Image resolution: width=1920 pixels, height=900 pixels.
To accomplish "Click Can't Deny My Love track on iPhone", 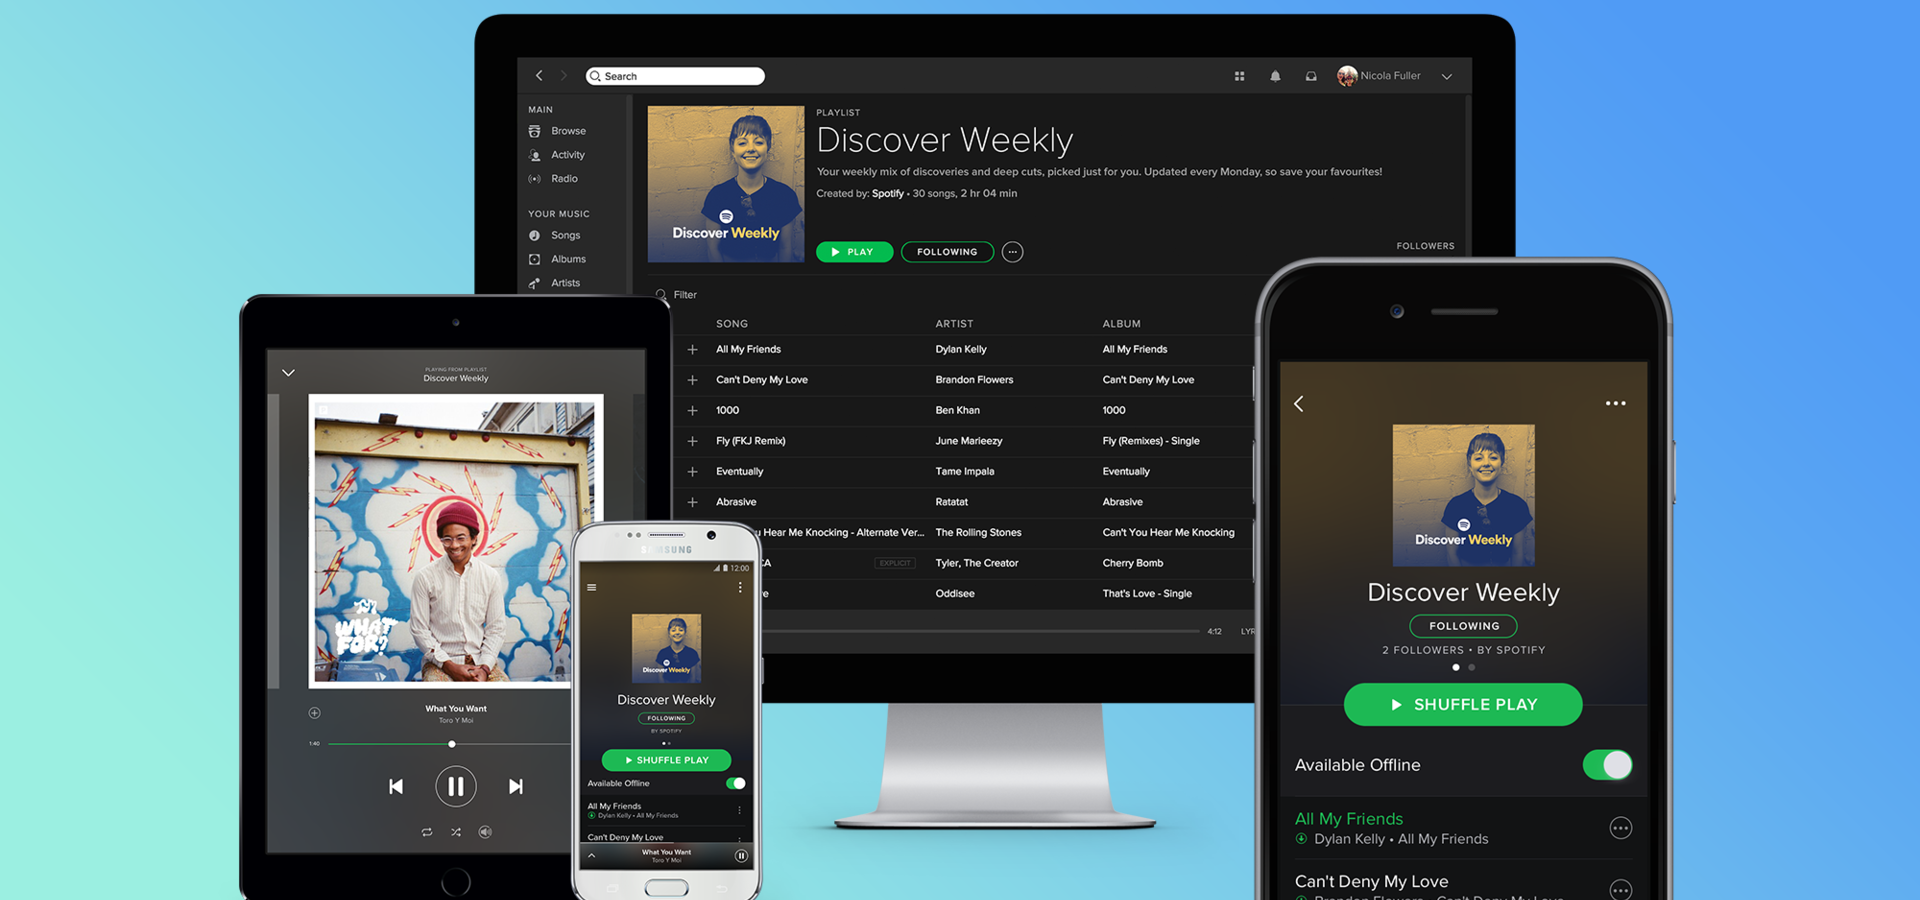I will point(1372,882).
